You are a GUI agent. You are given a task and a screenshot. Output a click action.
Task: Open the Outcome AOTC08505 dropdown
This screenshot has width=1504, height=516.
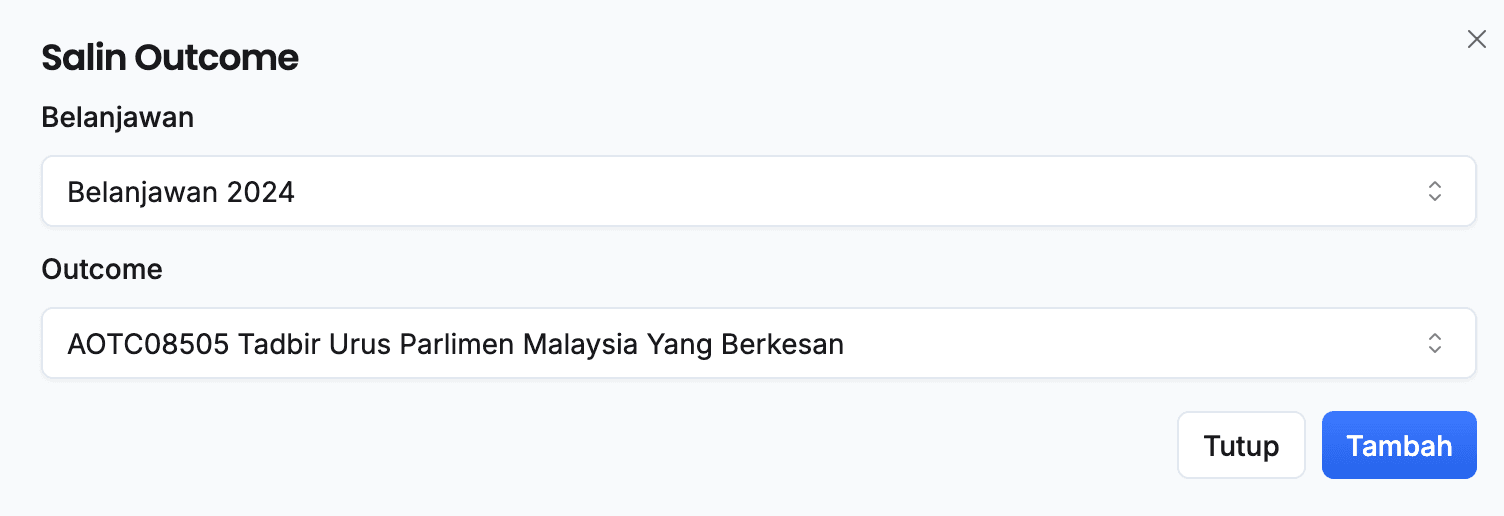pyautogui.click(x=758, y=343)
